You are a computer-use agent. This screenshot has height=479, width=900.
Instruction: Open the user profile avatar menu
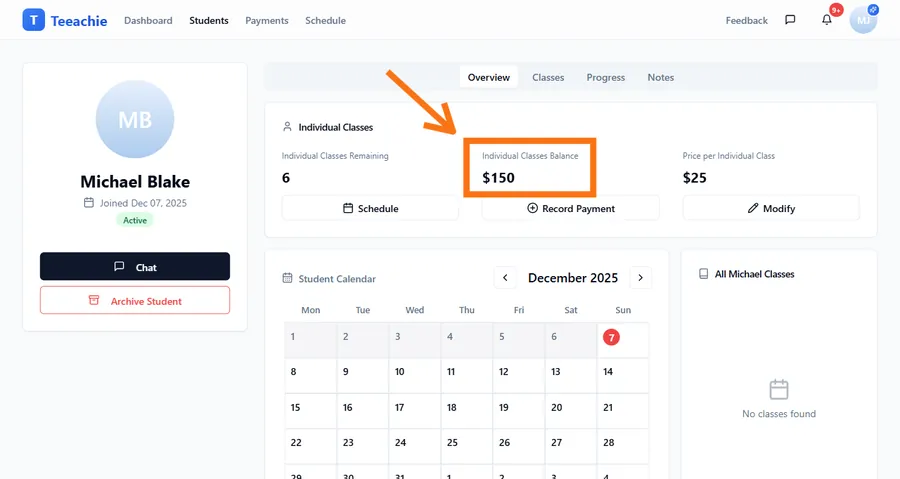click(x=862, y=20)
